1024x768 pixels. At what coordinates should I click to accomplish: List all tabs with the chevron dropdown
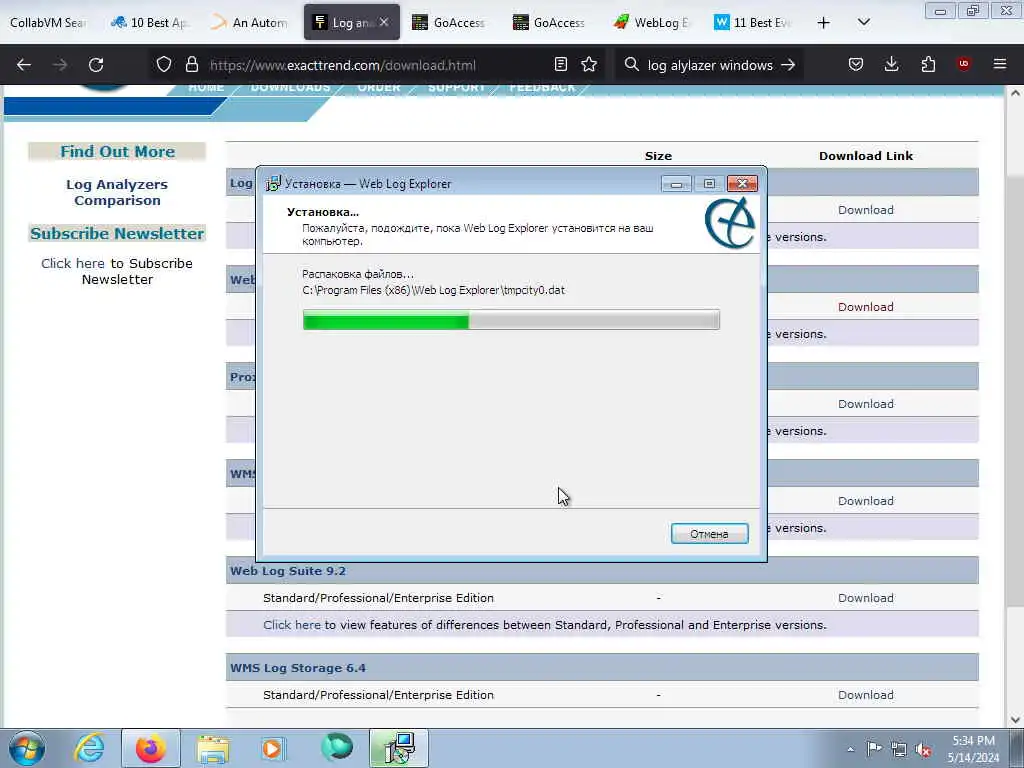tap(863, 22)
